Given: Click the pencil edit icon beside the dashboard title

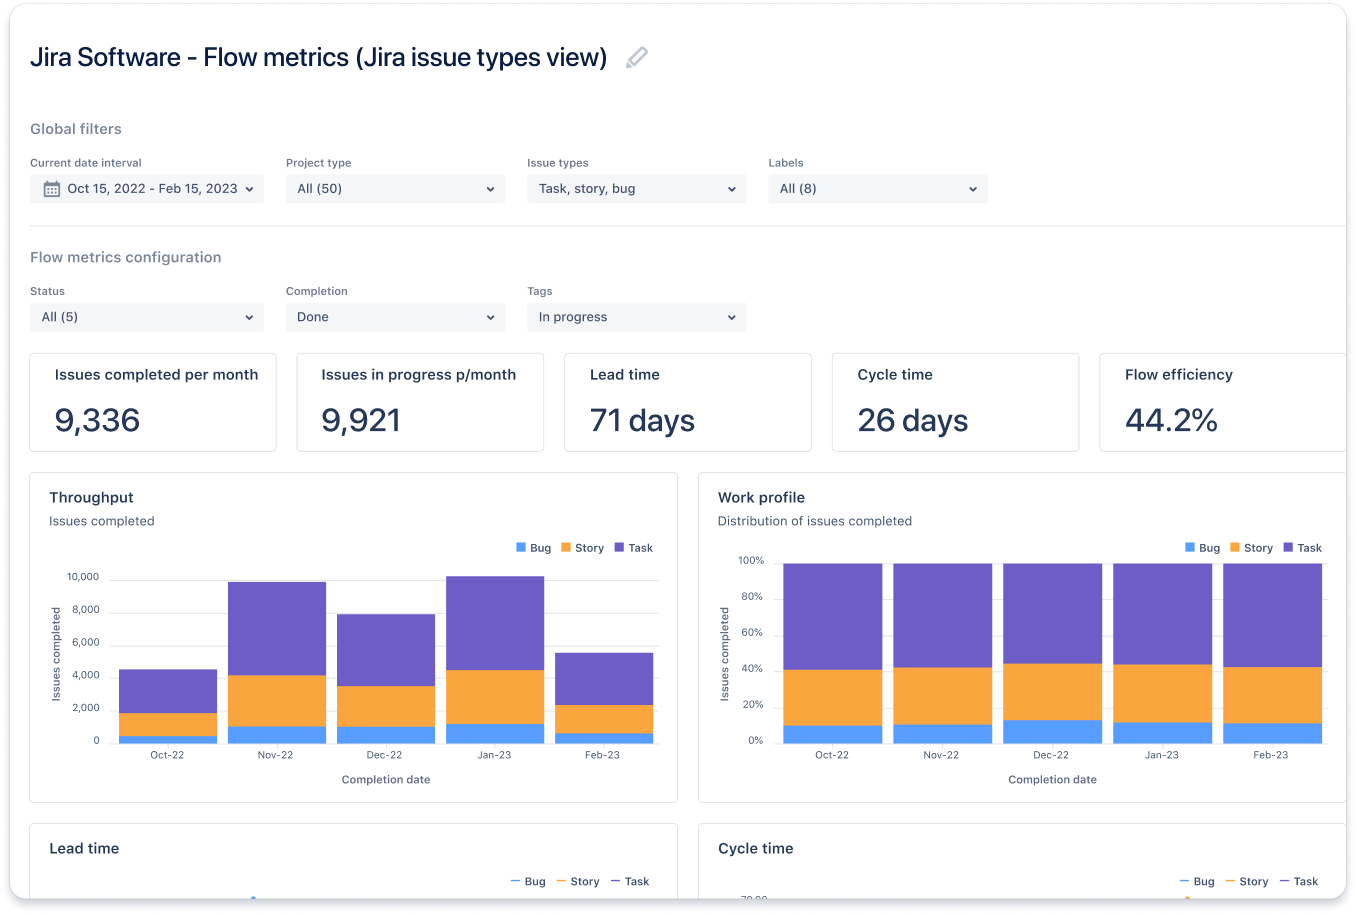Looking at the screenshot, I should (x=637, y=57).
